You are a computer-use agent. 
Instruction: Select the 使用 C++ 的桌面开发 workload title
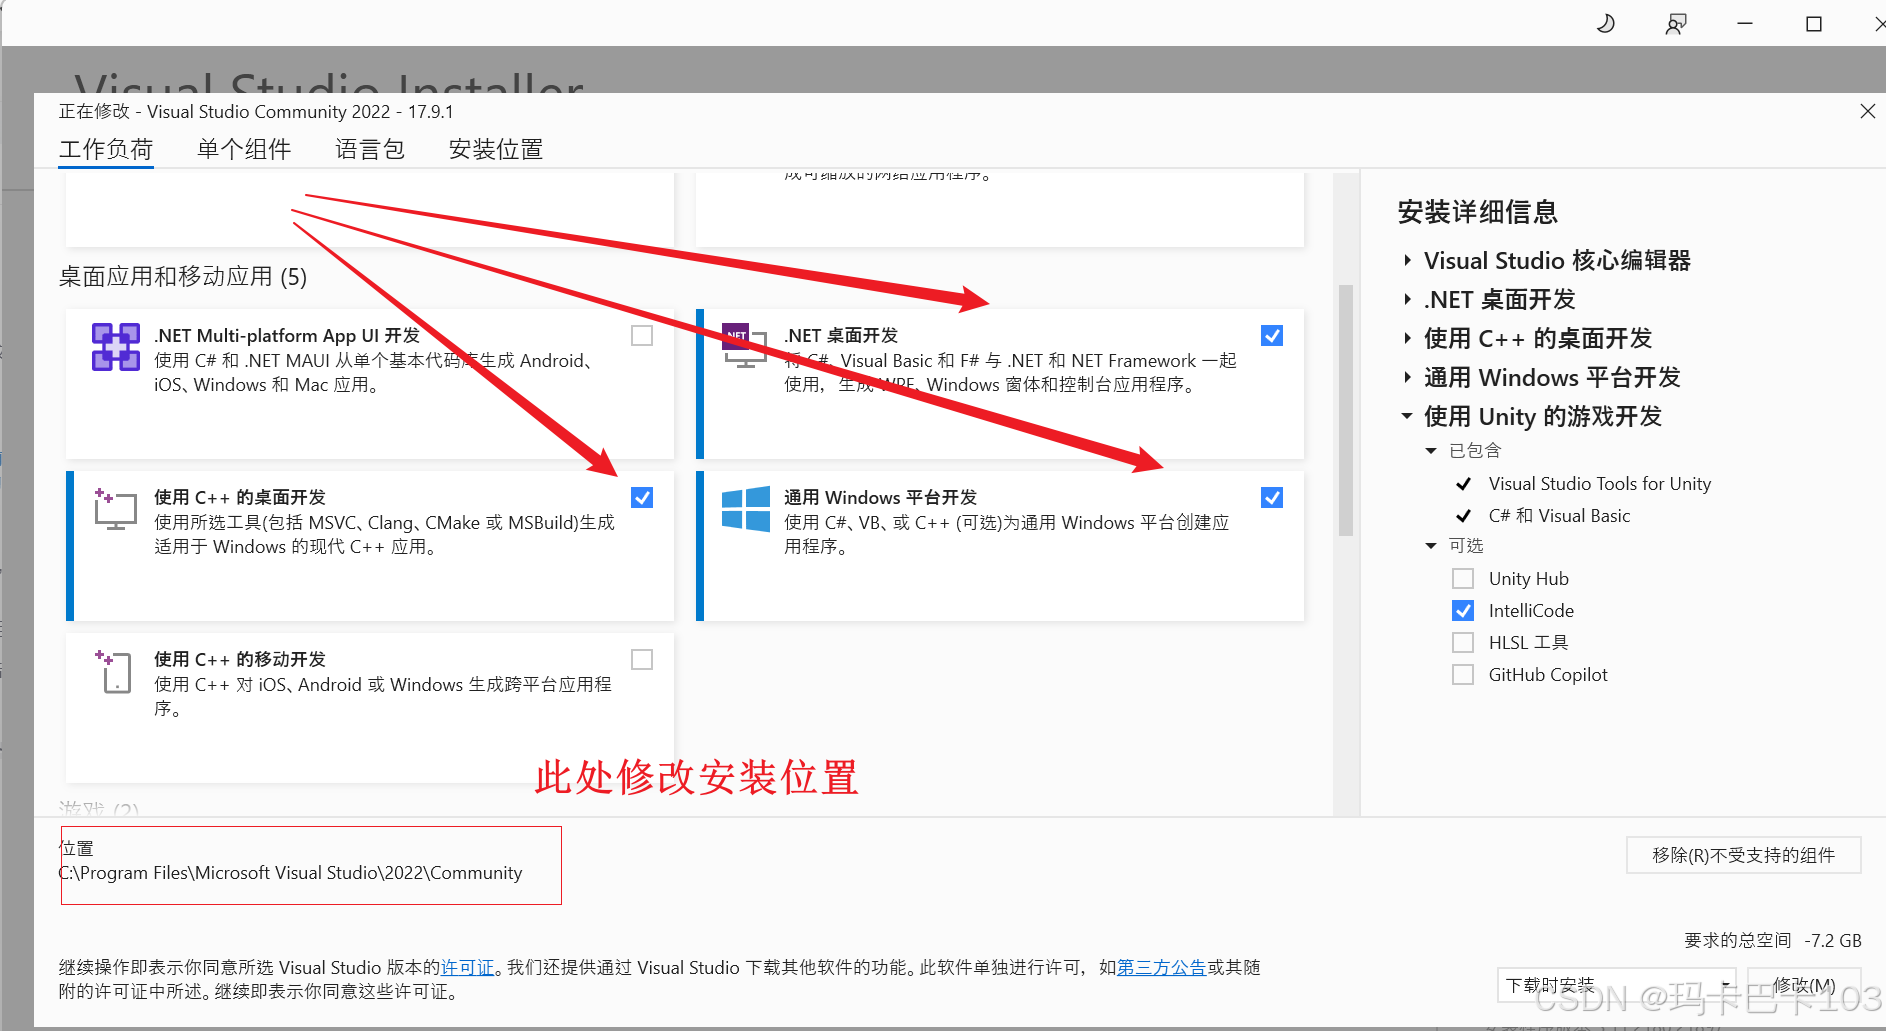click(240, 498)
